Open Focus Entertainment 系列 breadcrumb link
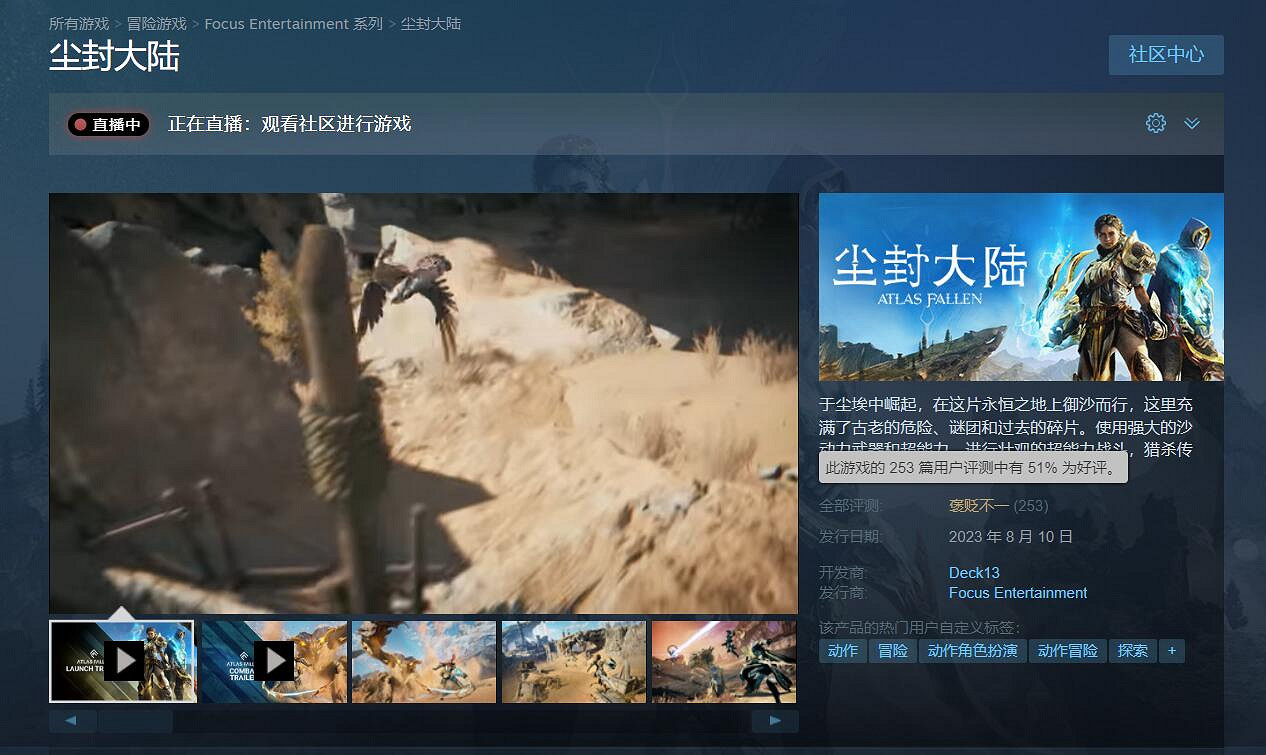Image resolution: width=1266 pixels, height=755 pixels. 293,23
